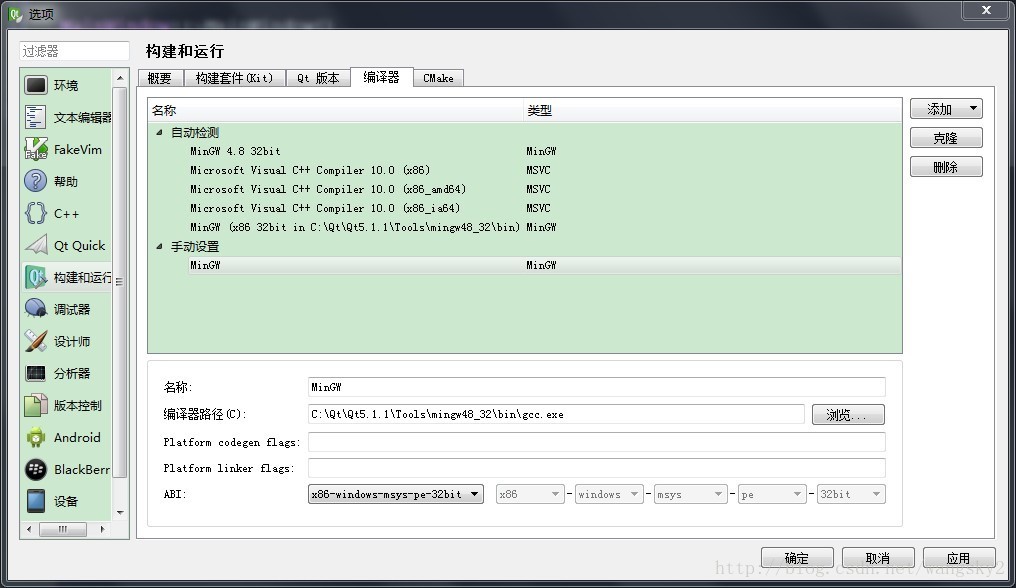
Task: Open the 文本编辑器 text editor icon
Action: (x=36, y=117)
